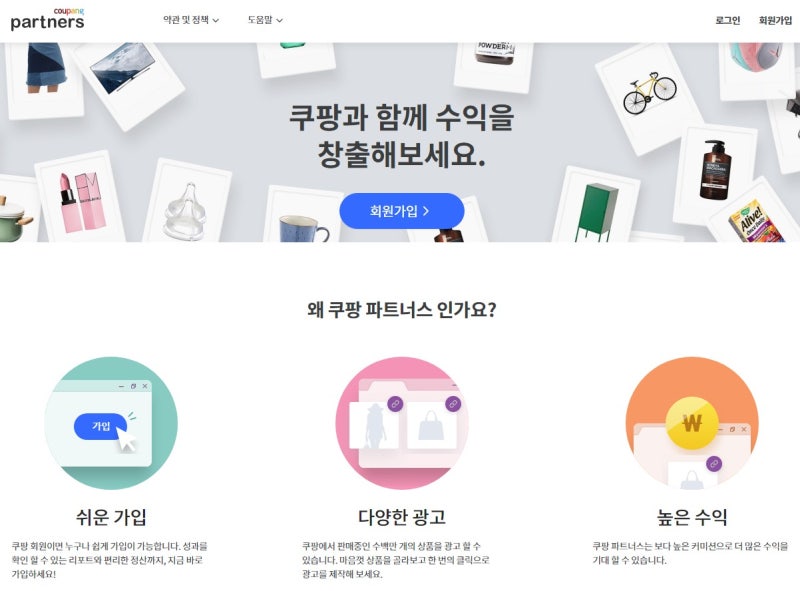Click the 높은 수익 orange coin icon
The width and height of the screenshot is (800, 591).
pyautogui.click(x=692, y=423)
